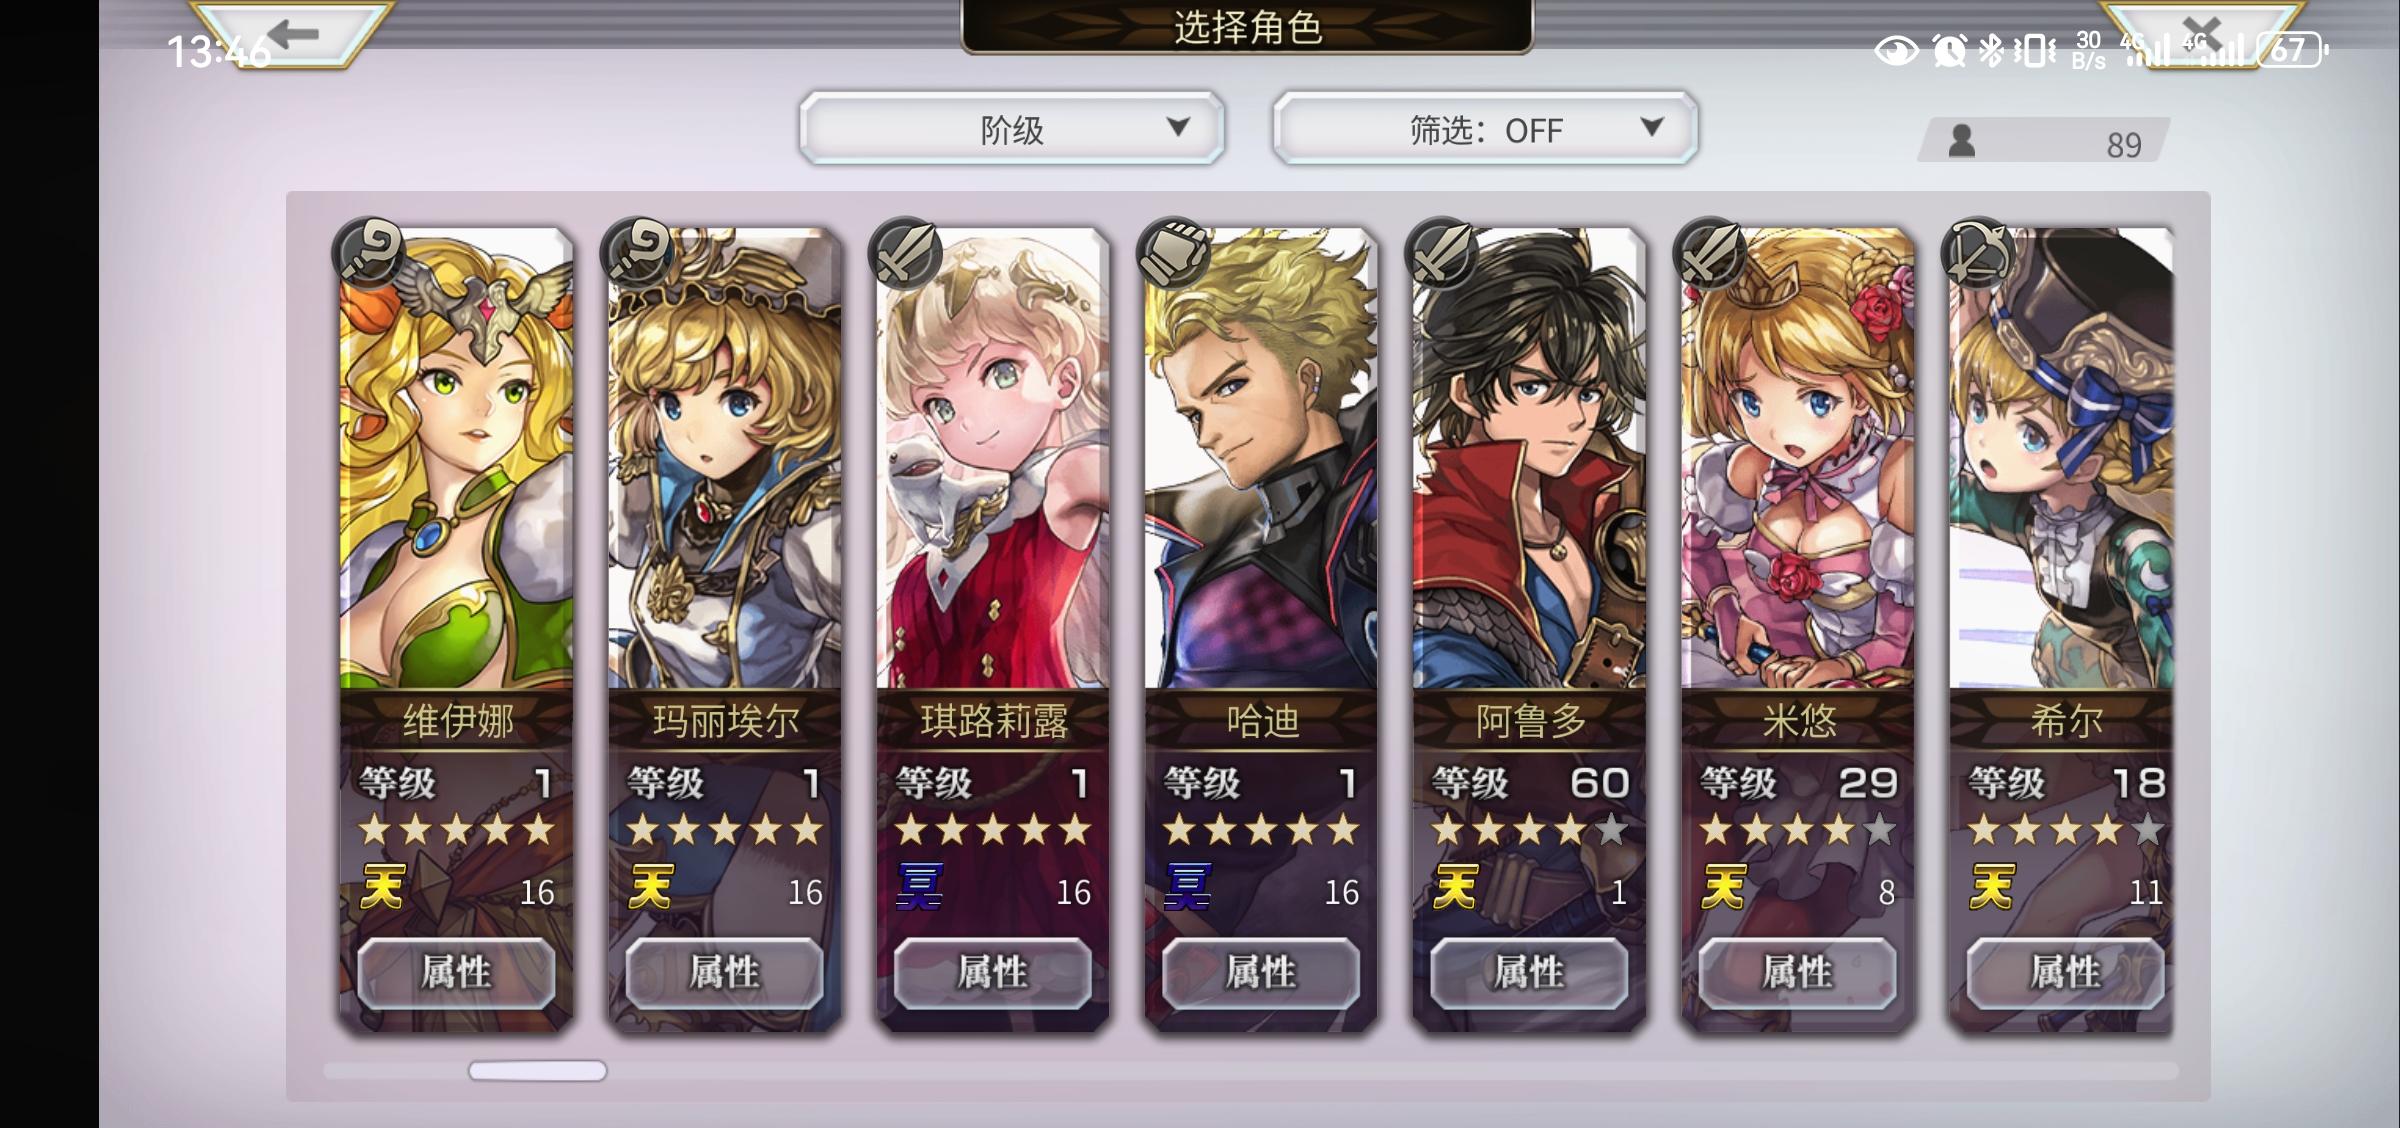The height and width of the screenshot is (1128, 2400).
Task: View 属性 of 玛丽埃尔
Action: pos(725,972)
